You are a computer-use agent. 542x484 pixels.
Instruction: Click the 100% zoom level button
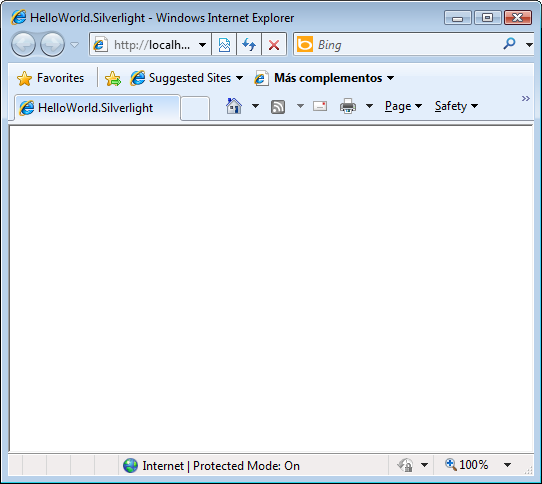467,465
